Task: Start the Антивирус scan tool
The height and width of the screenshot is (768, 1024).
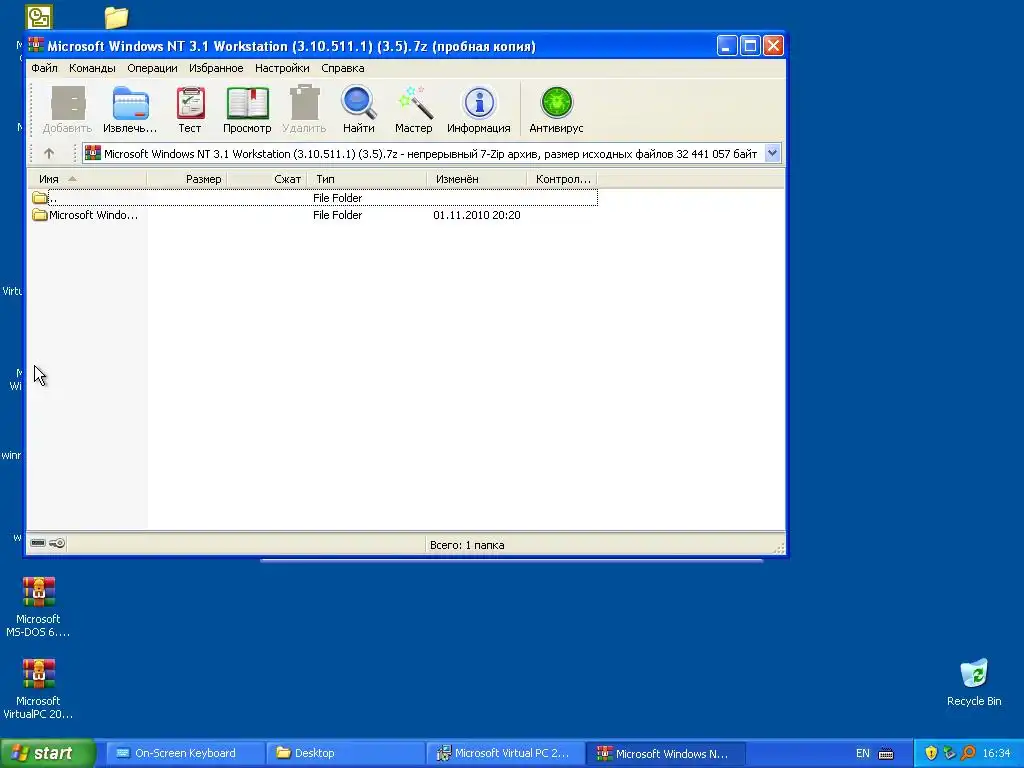Action: point(556,110)
